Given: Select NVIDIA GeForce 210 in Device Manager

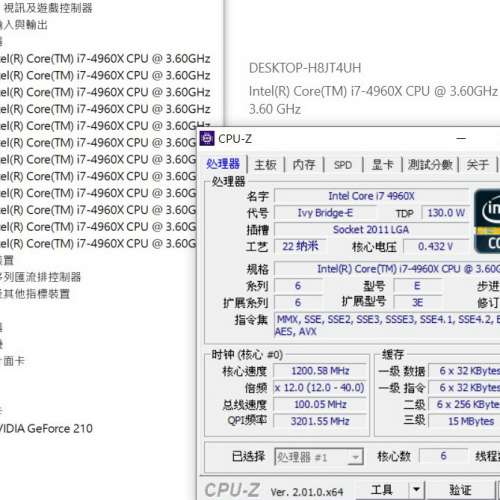Looking at the screenshot, I should point(46,428).
